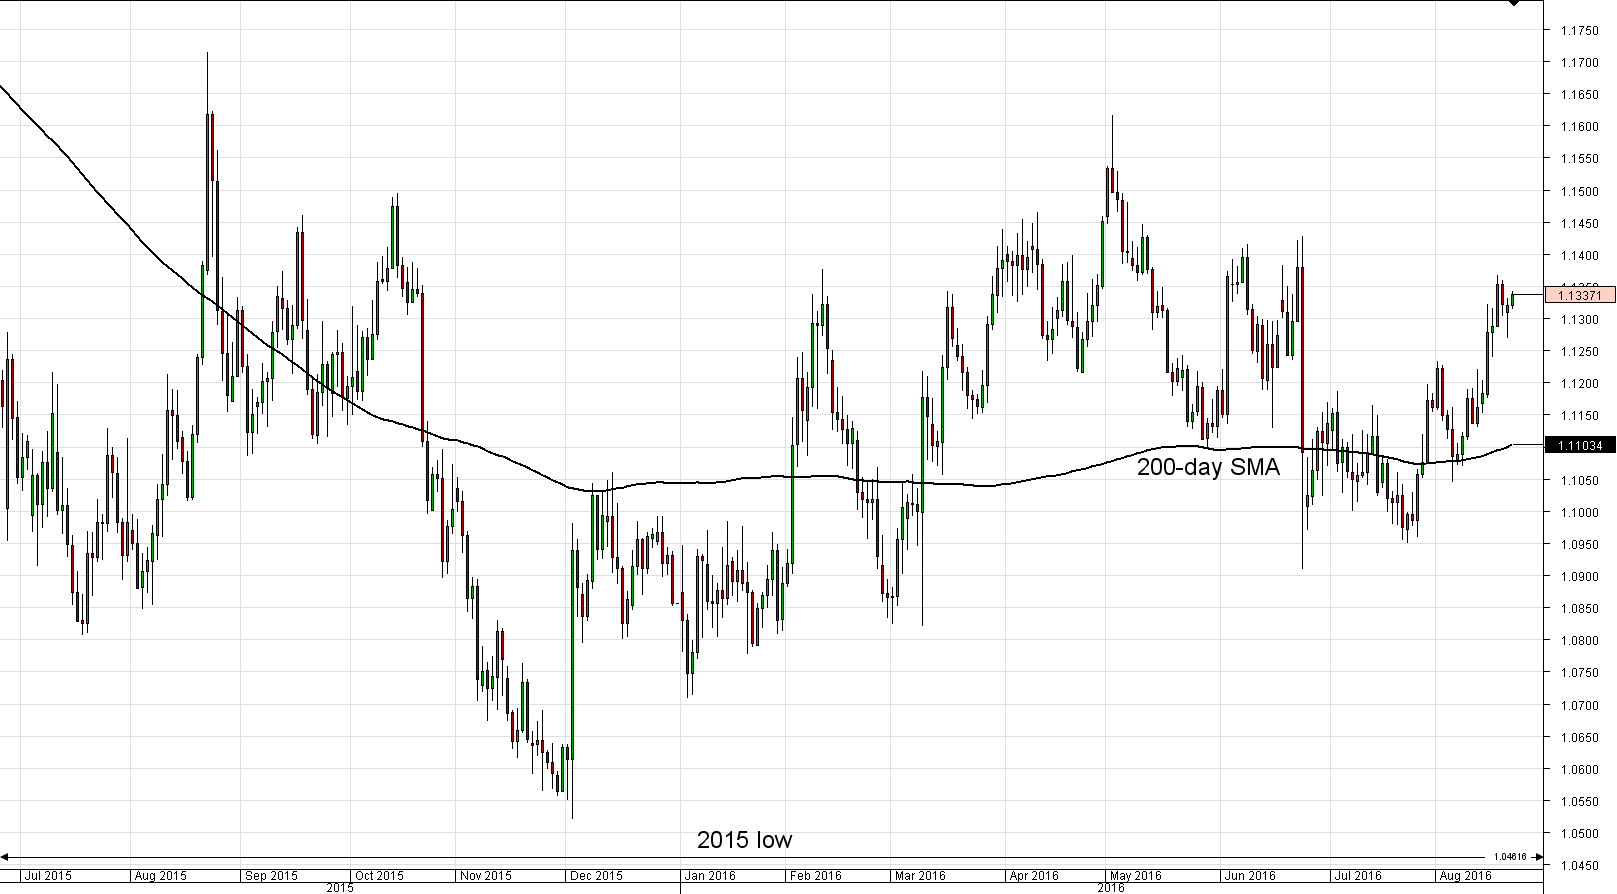Viewport: 1617px width, 894px height.
Task: Click the 1.1150 price axis label
Action: (x=1580, y=416)
